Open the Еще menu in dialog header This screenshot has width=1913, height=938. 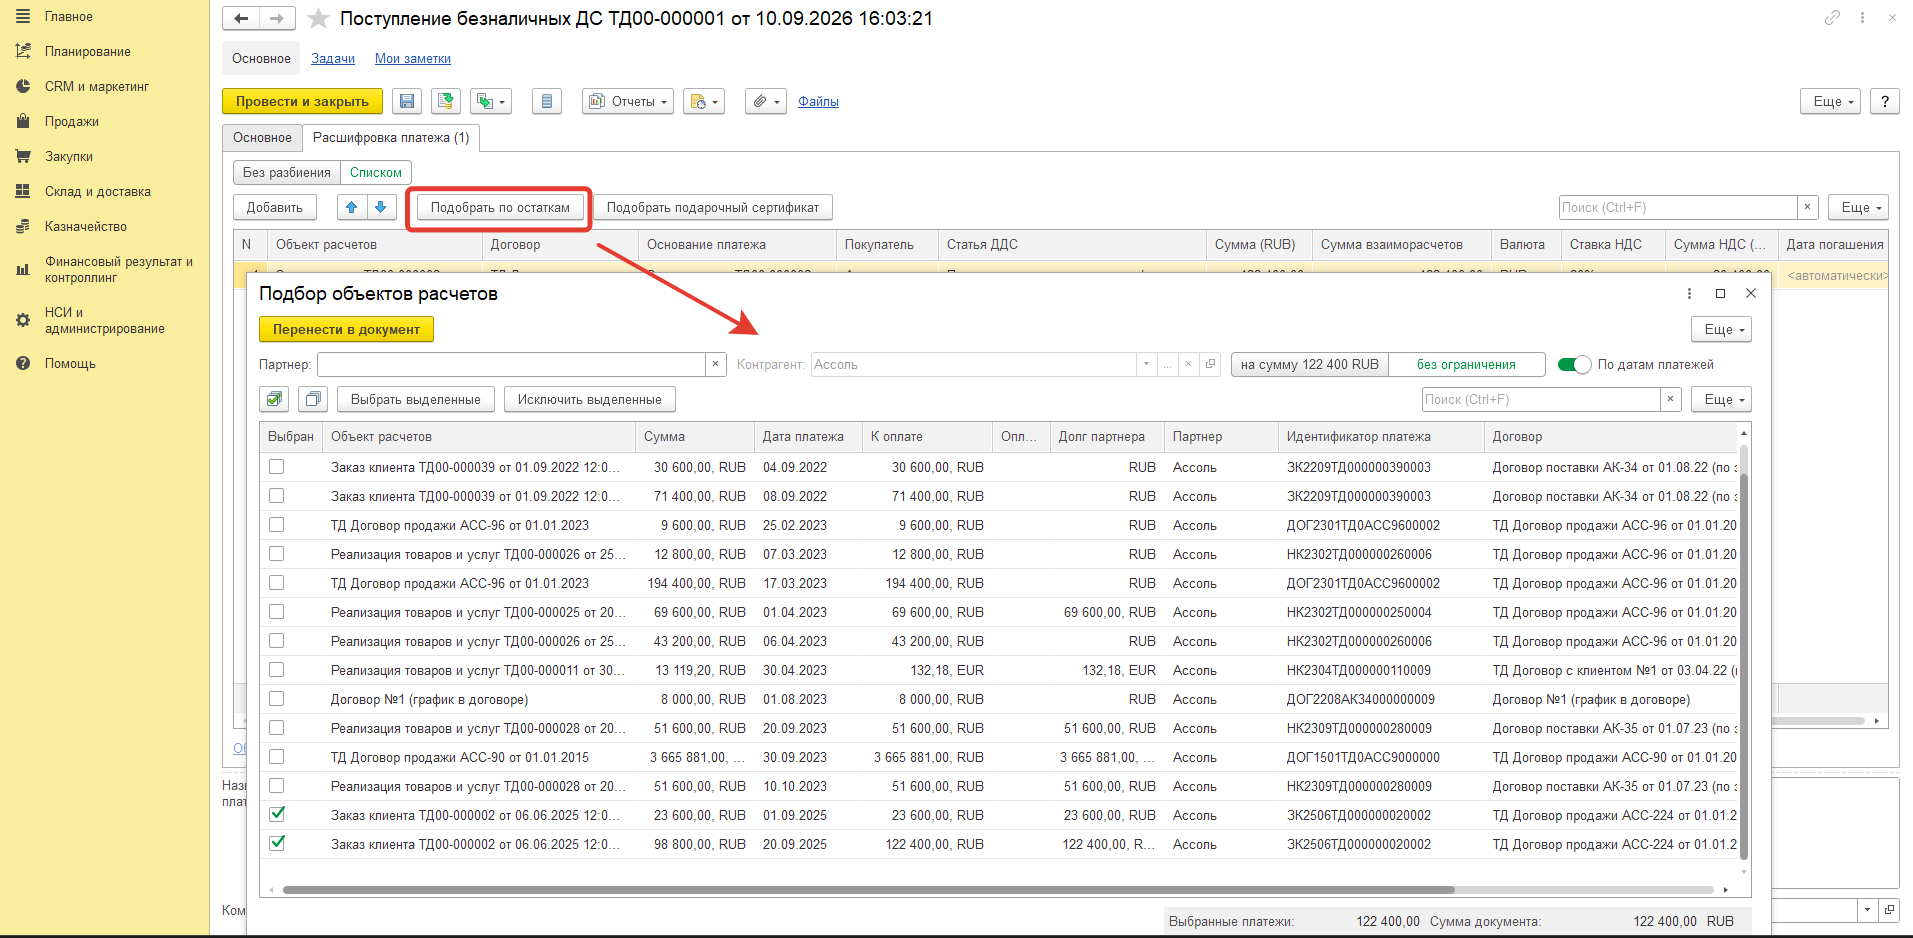(x=1722, y=329)
